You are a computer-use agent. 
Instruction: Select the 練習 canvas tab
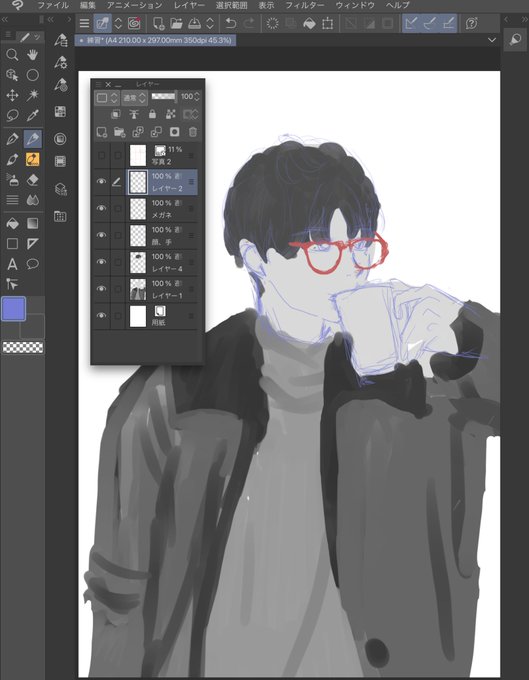155,40
